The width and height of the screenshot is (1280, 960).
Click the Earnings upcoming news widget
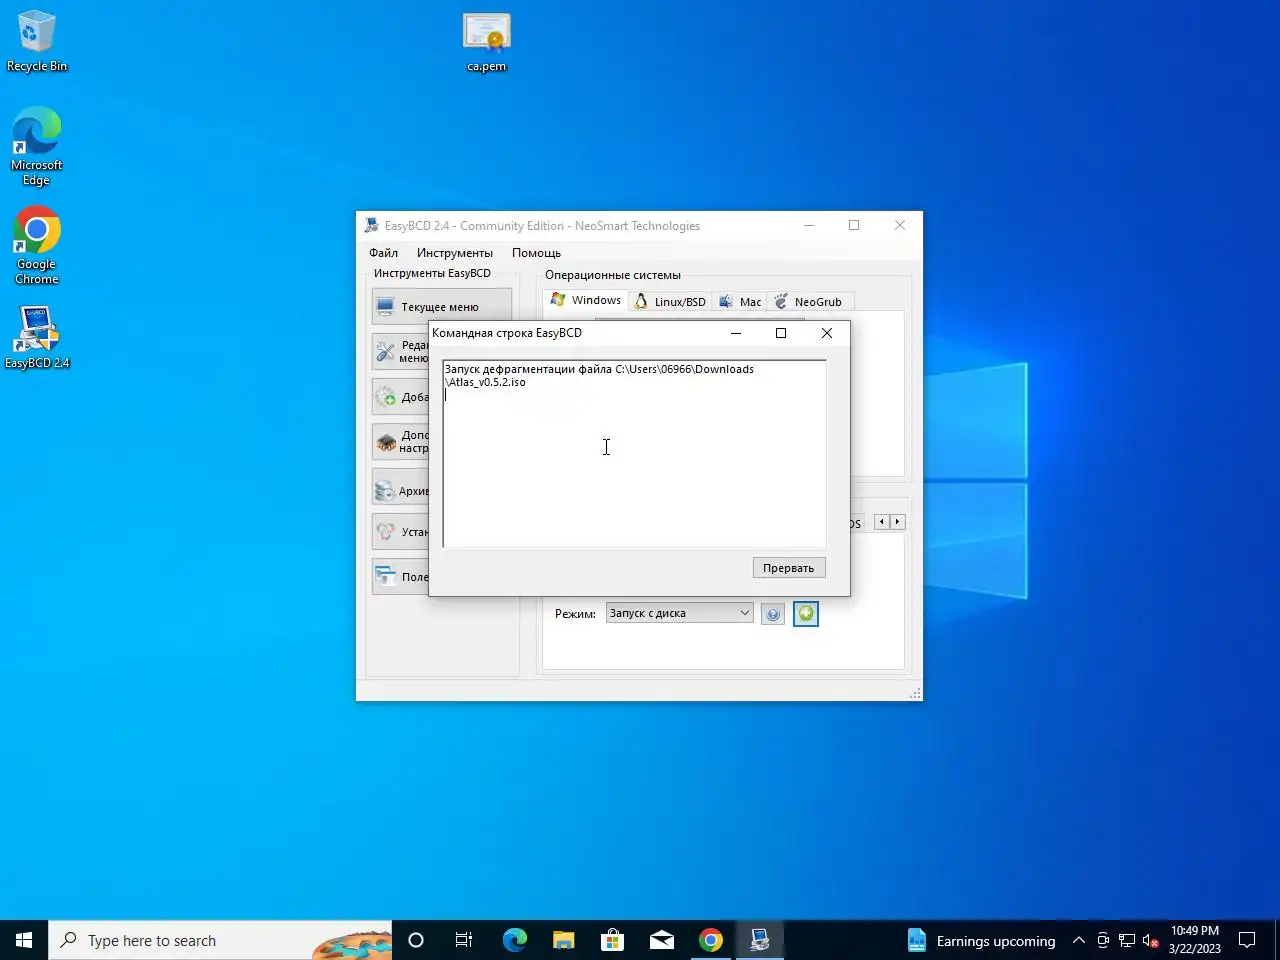(981, 940)
